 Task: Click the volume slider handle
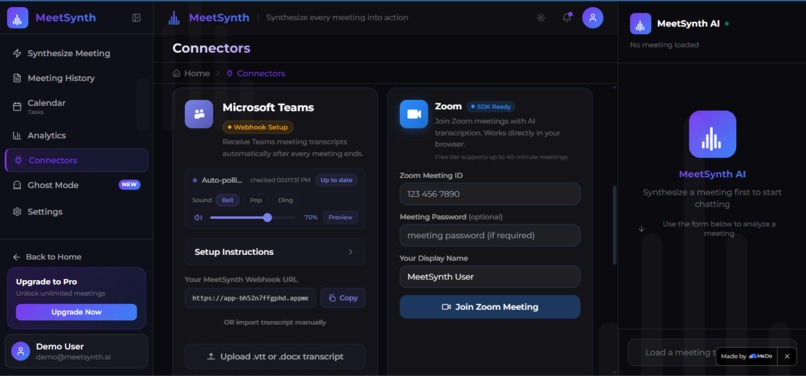pyautogui.click(x=267, y=218)
